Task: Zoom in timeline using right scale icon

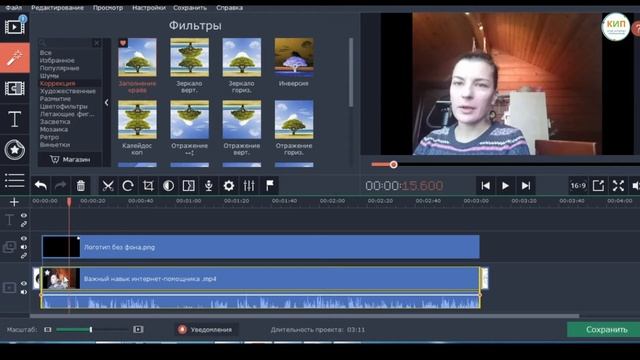Action: click(x=138, y=329)
